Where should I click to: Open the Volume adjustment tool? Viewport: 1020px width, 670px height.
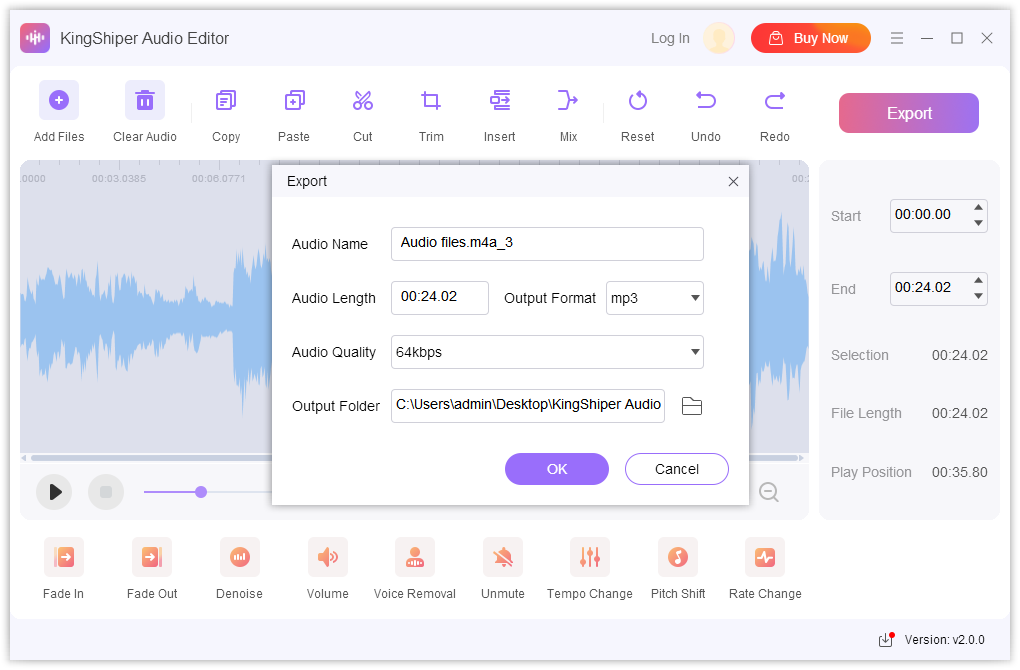tap(327, 557)
